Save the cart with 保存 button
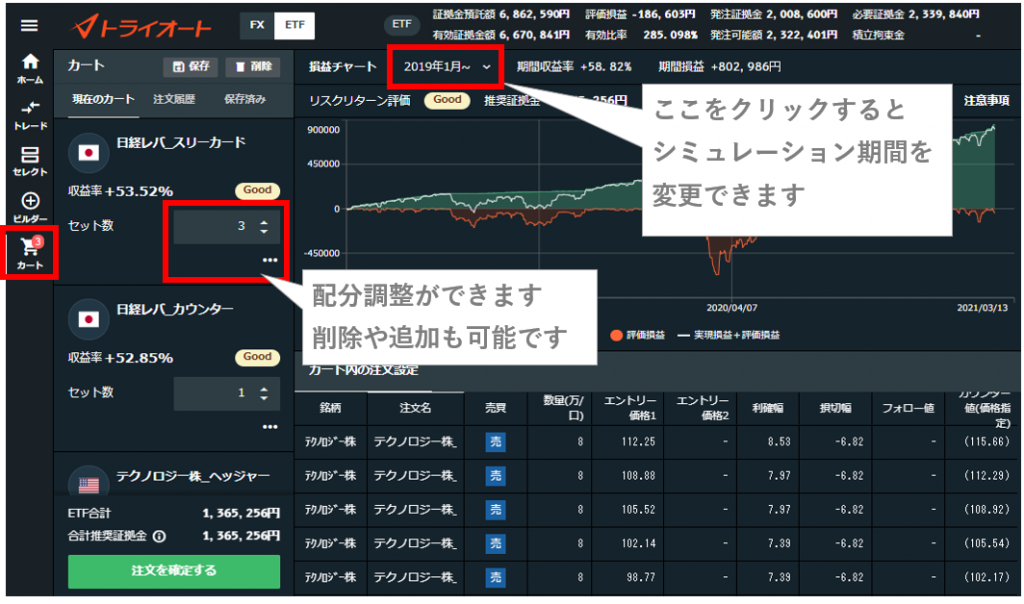 click(190, 67)
